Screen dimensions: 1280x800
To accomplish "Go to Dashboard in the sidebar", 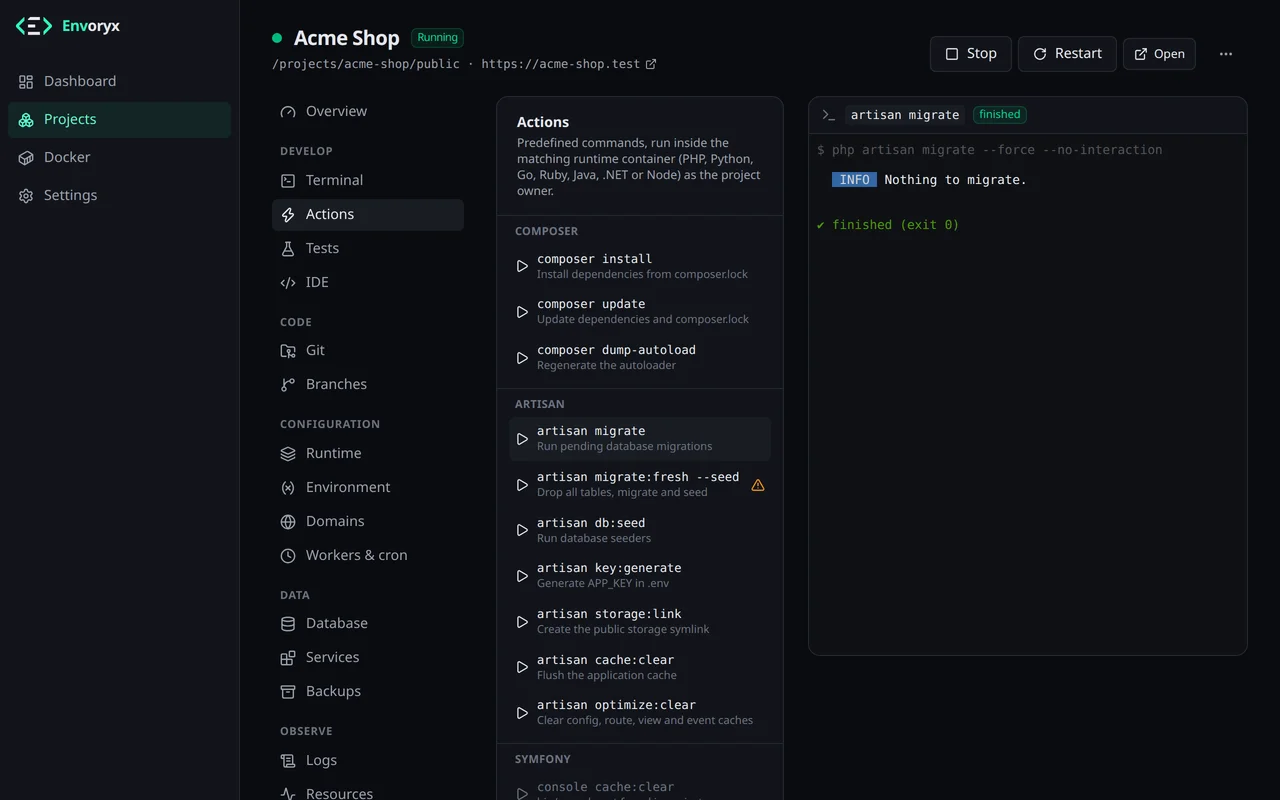I will (x=119, y=81).
